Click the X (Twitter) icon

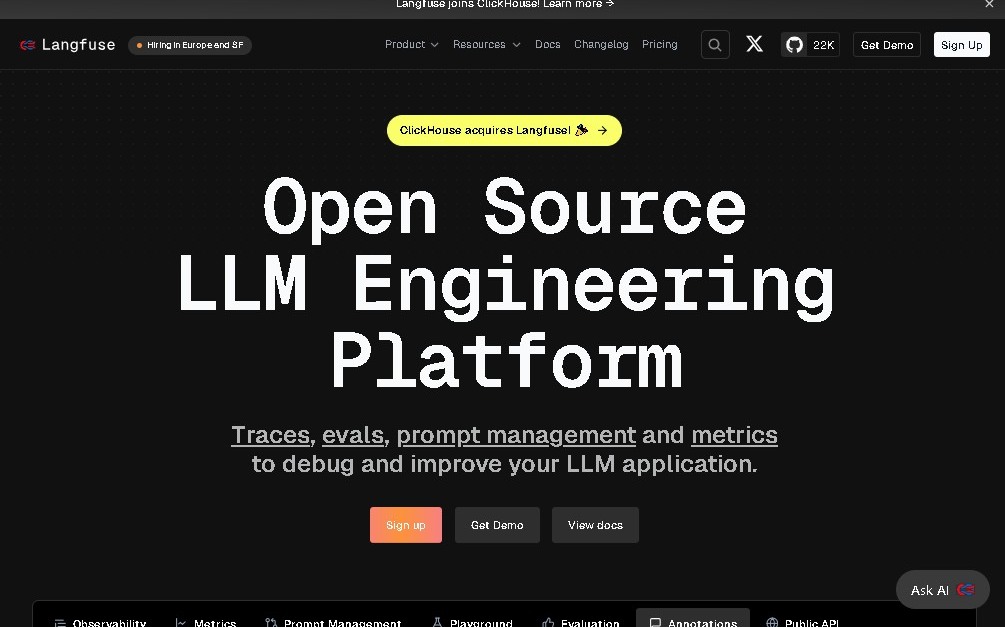[754, 44]
